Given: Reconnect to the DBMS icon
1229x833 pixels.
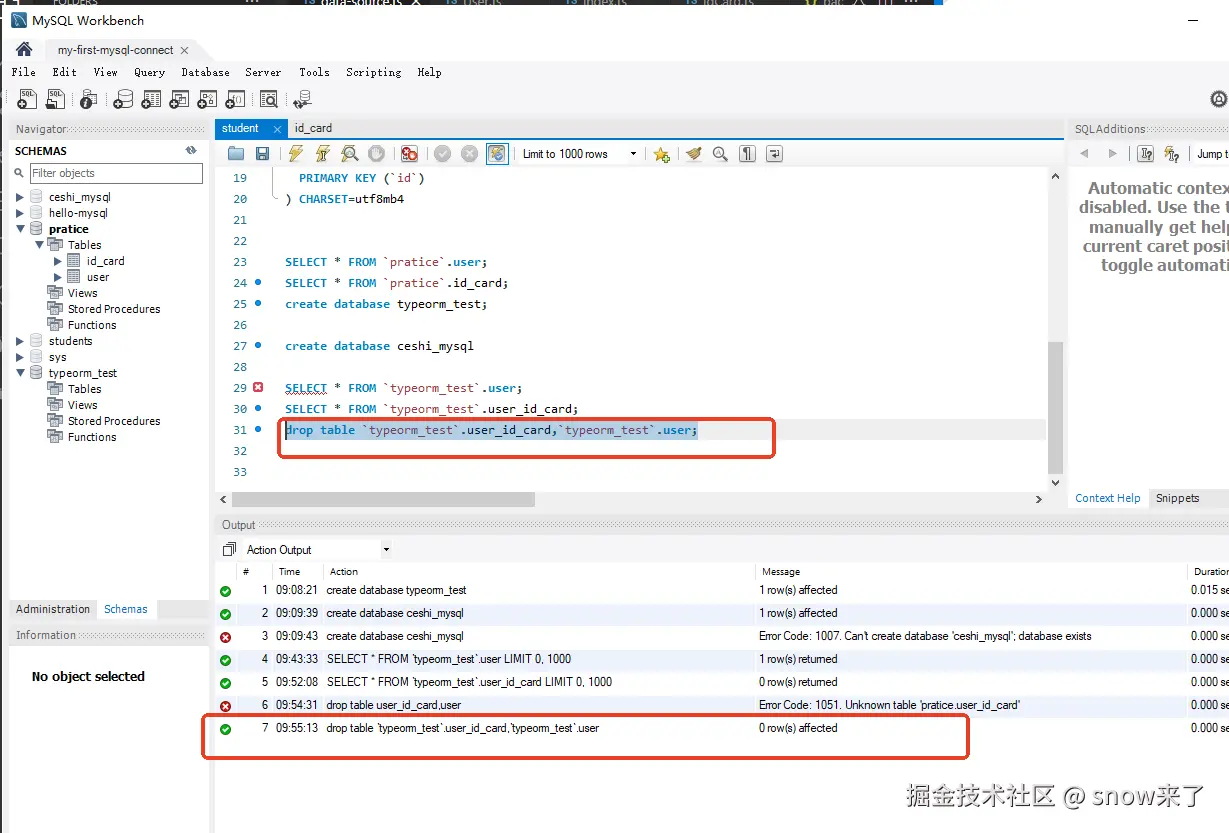Looking at the screenshot, I should pyautogui.click(x=302, y=98).
